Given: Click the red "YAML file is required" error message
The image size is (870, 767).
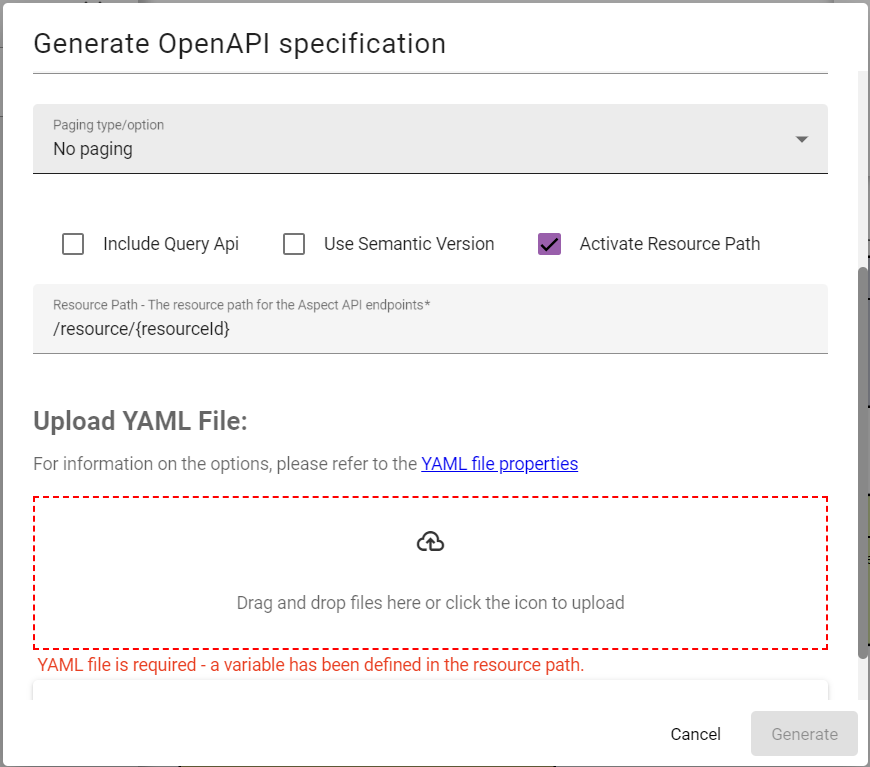Looking at the screenshot, I should 310,665.
